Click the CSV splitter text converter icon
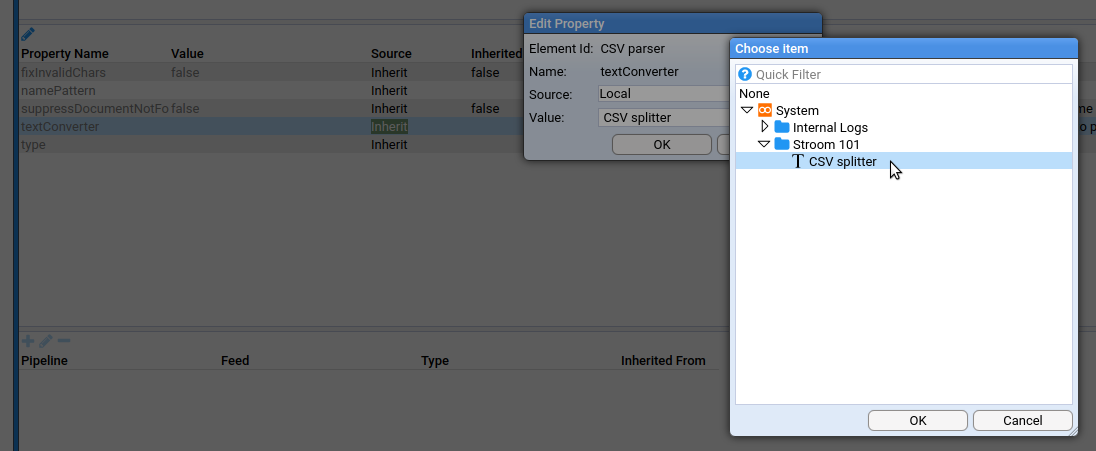The image size is (1096, 451). pyautogui.click(x=798, y=161)
